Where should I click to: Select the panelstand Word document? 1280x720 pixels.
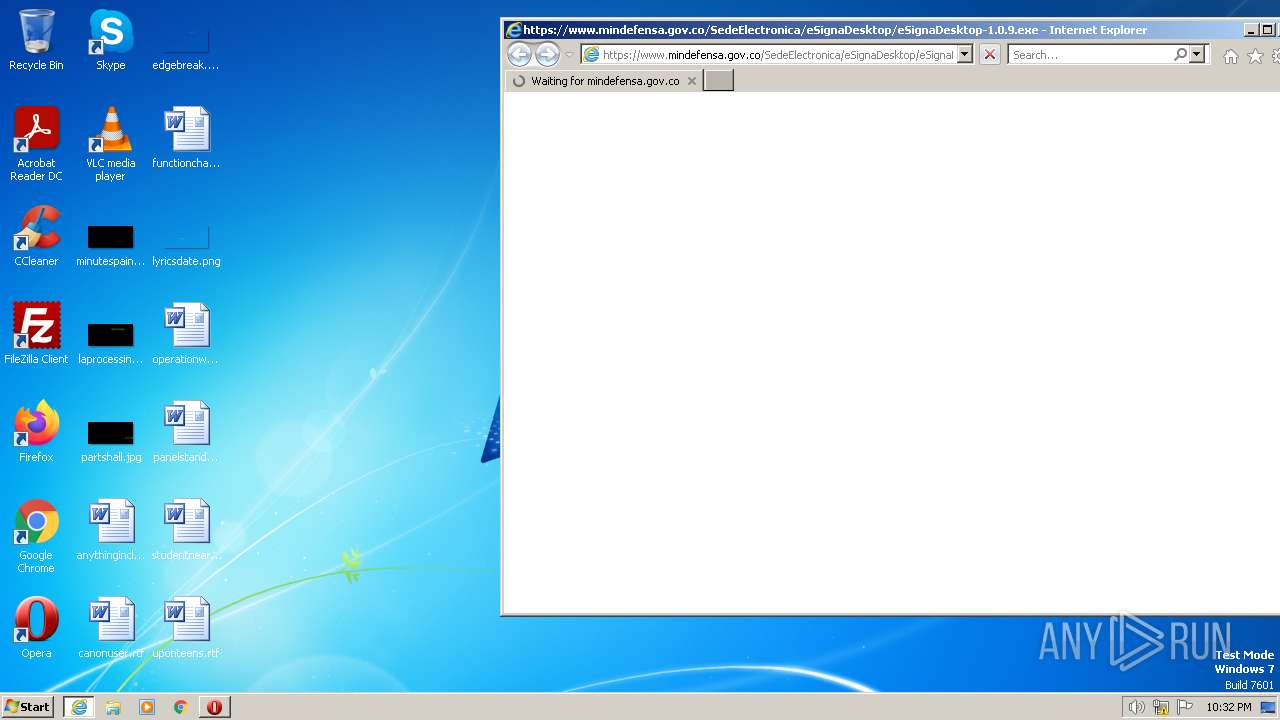(x=185, y=432)
